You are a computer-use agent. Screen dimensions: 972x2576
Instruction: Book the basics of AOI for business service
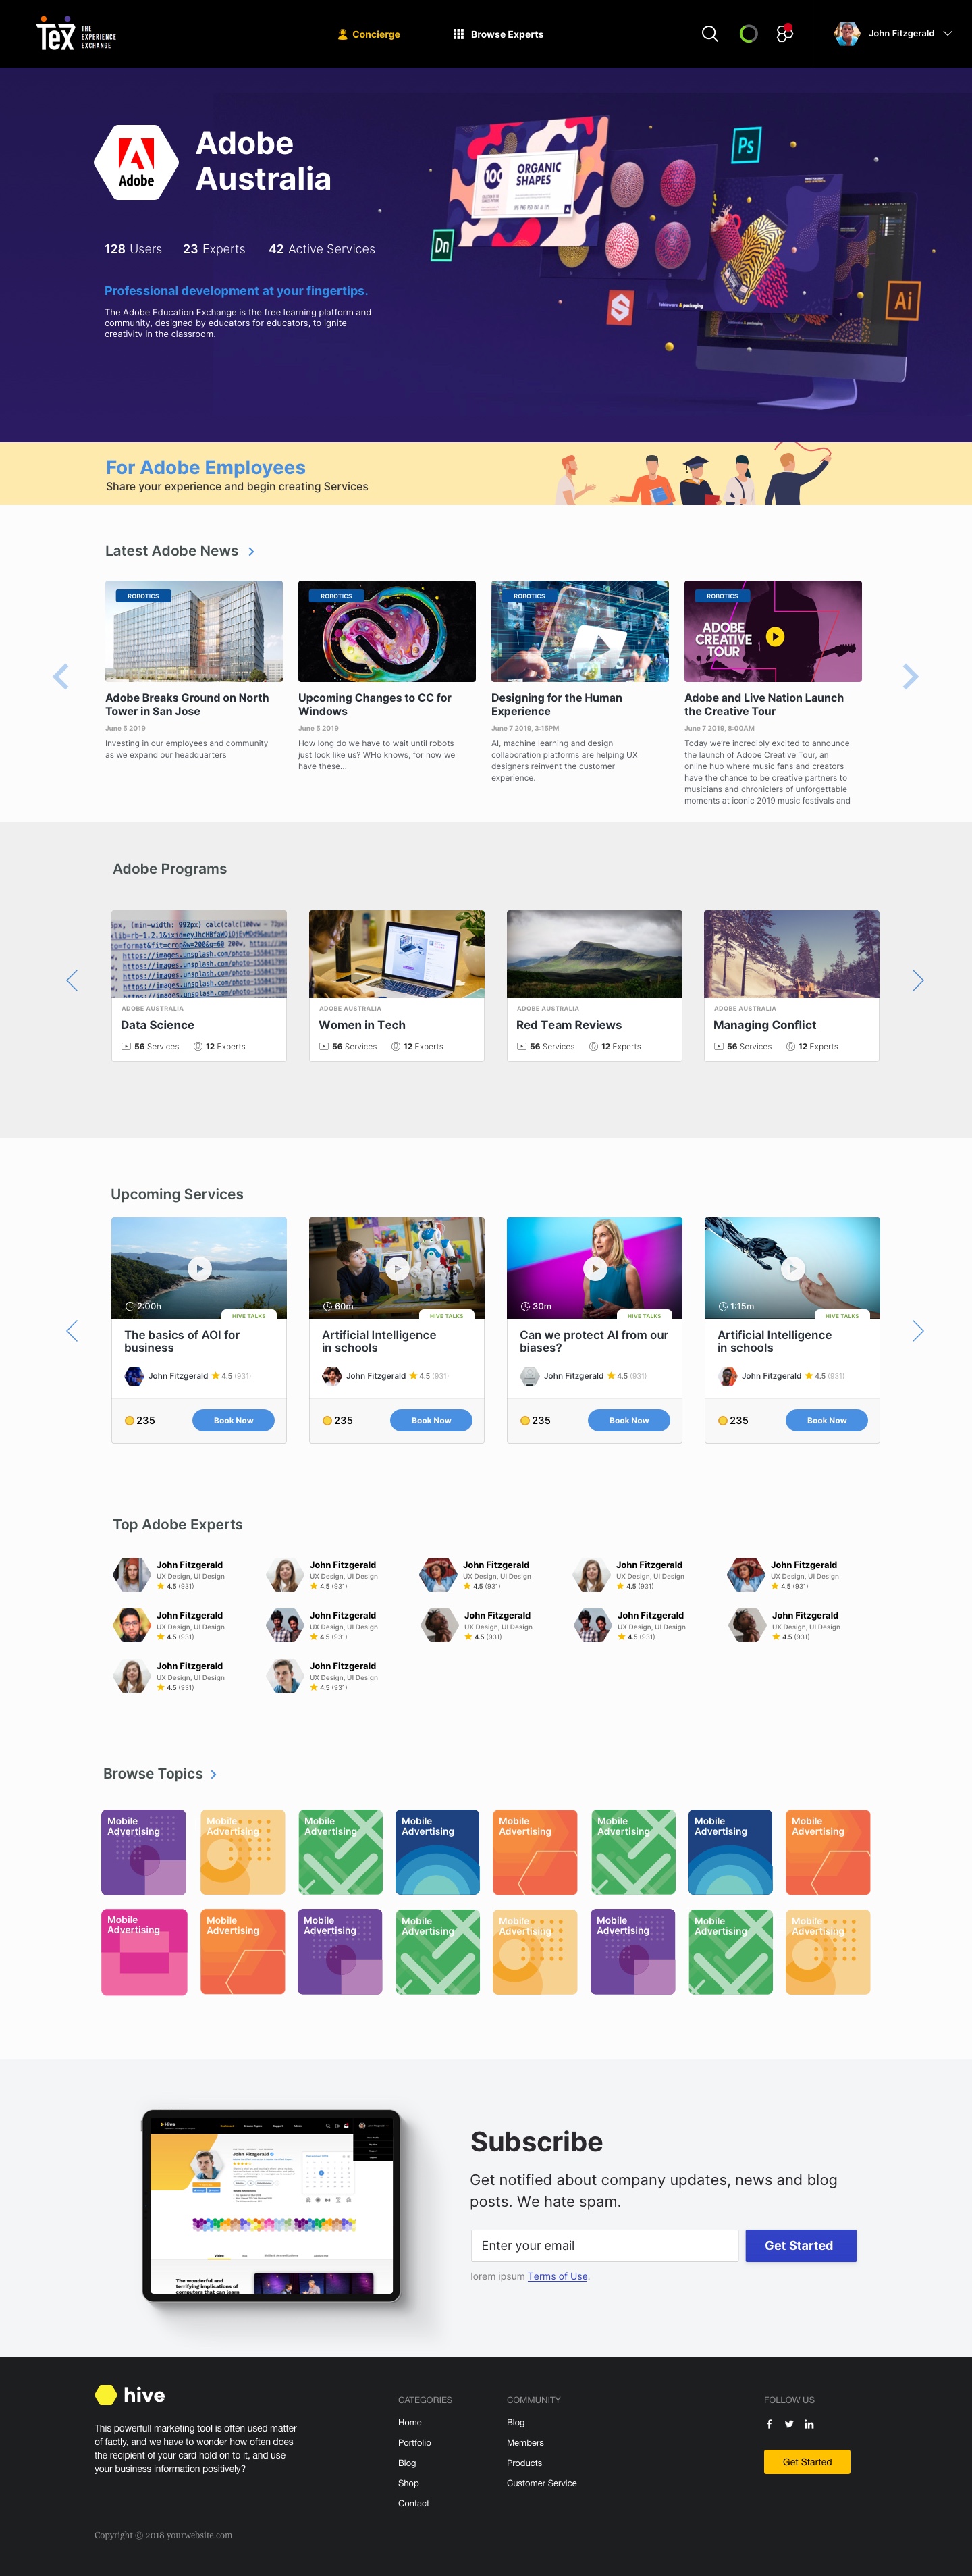click(234, 1420)
